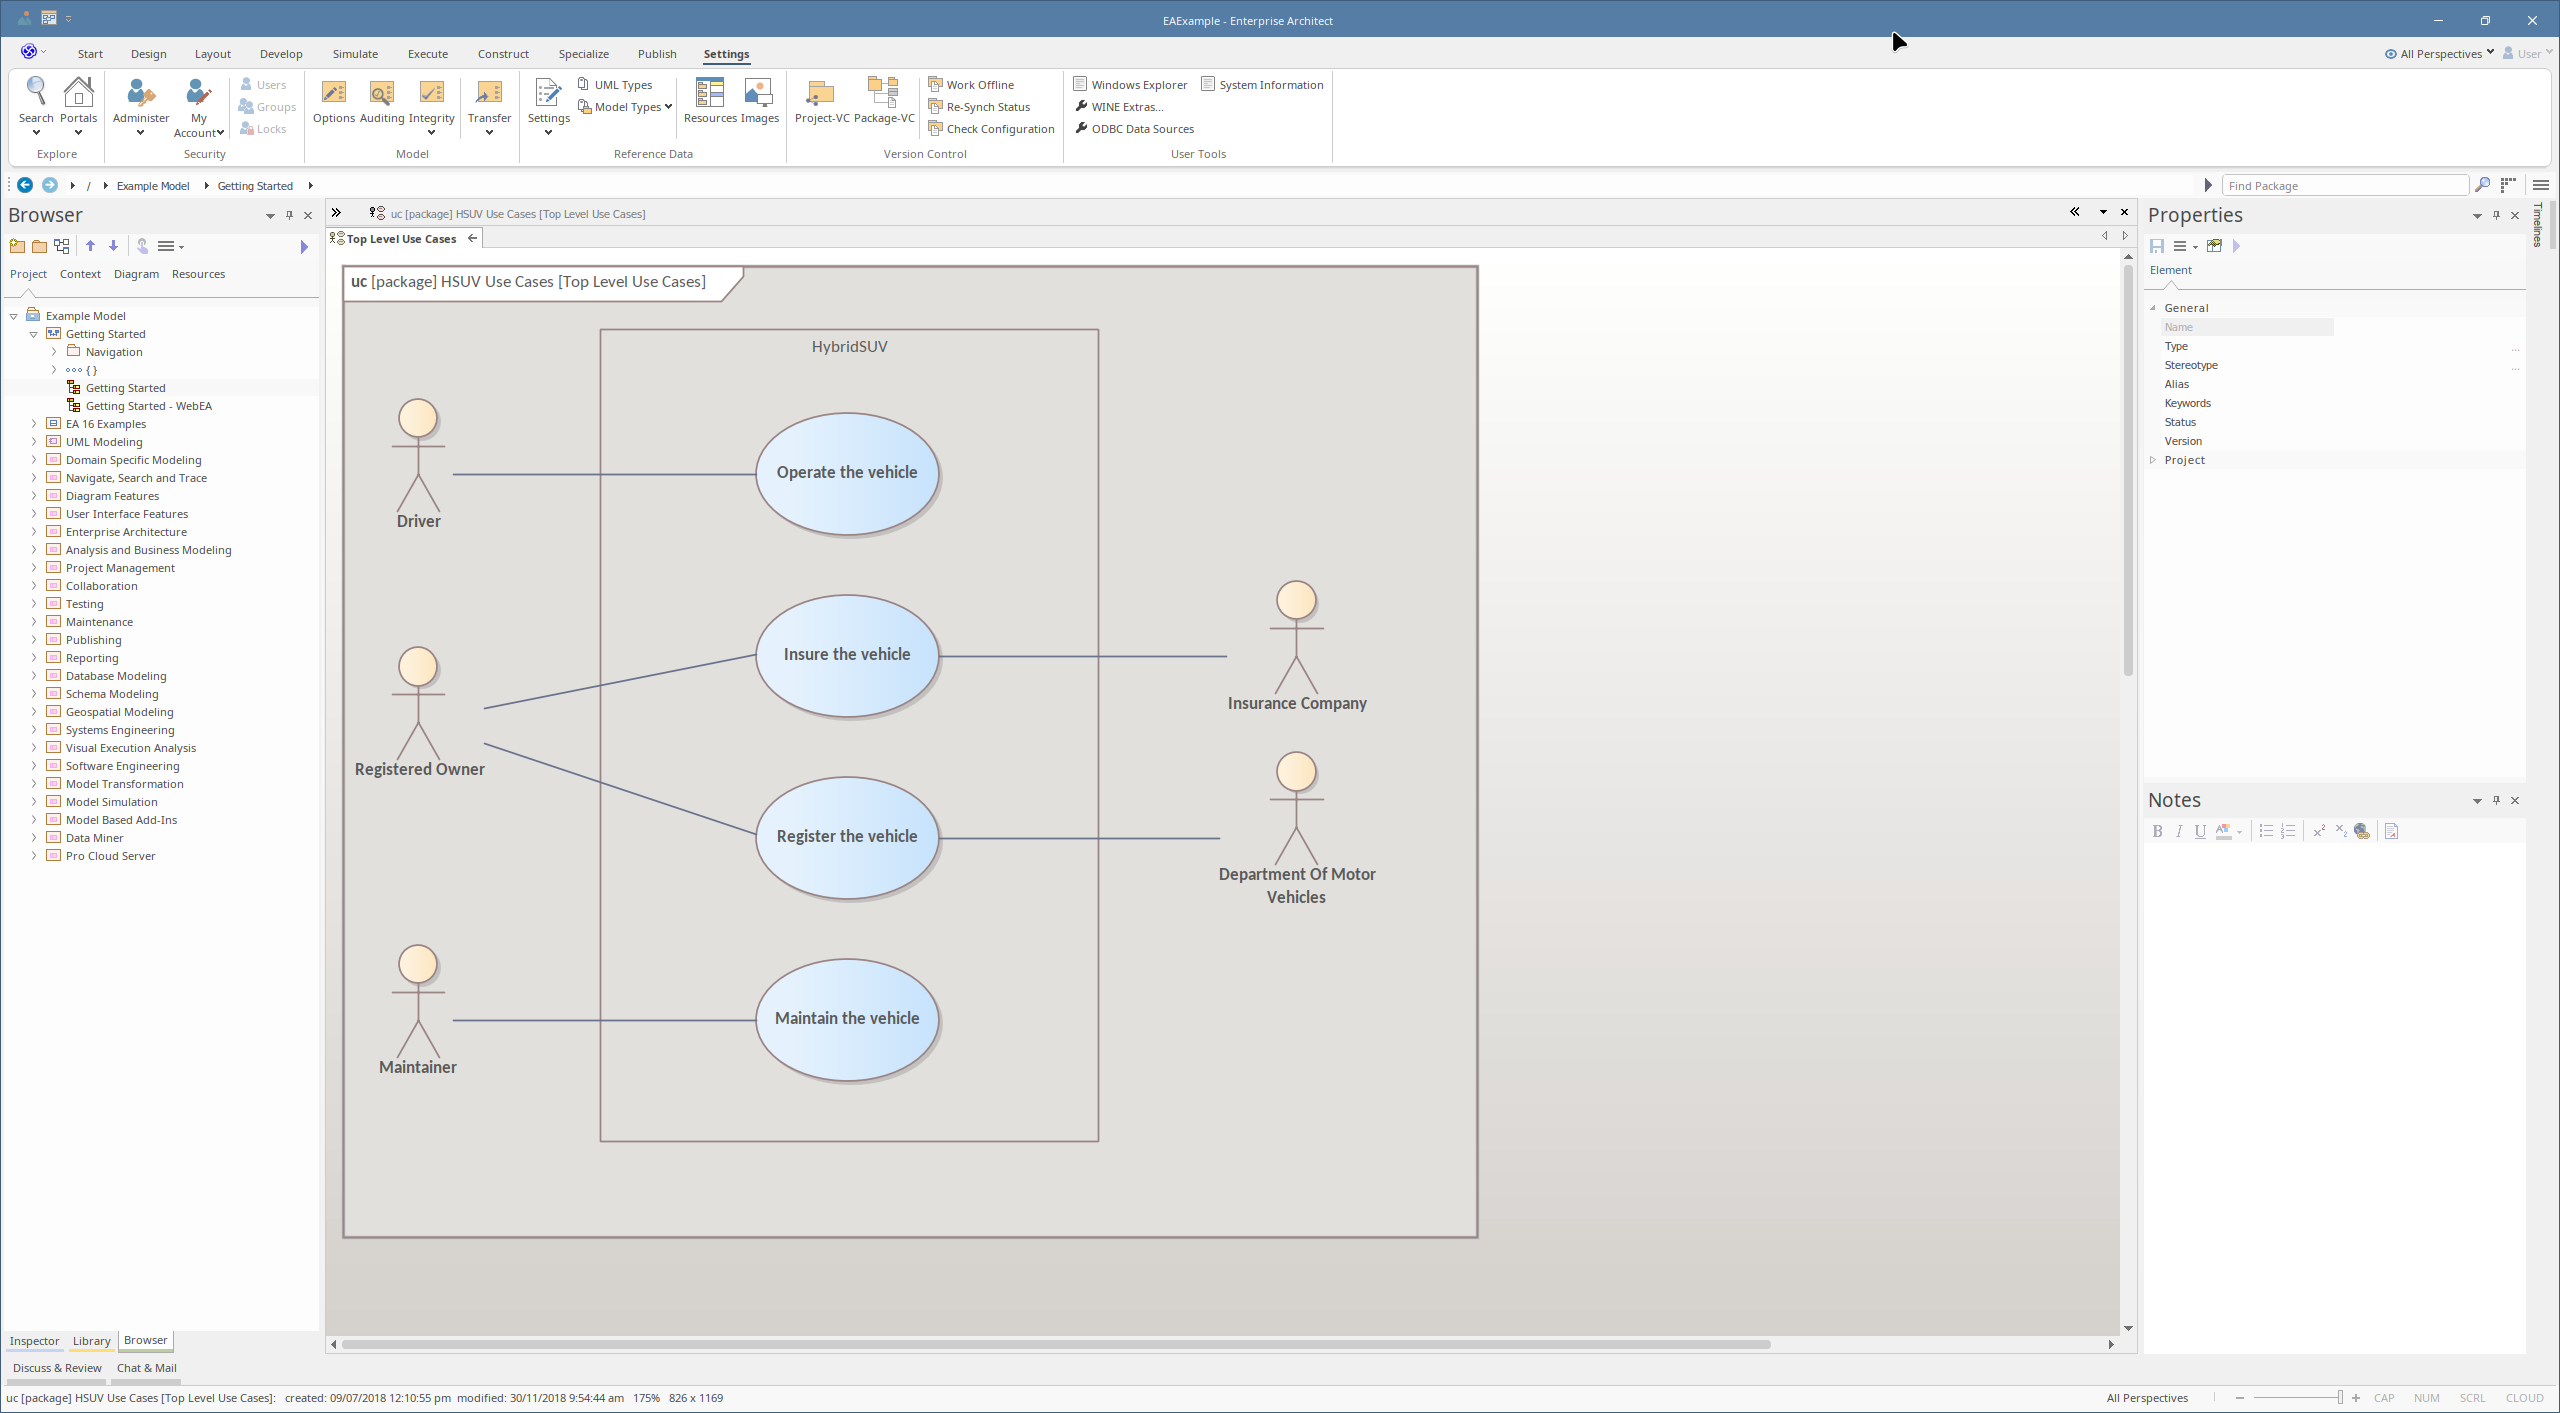Viewport: 2560px width, 1413px height.
Task: Switch to the Design ribbon tab
Action: pos(148,54)
